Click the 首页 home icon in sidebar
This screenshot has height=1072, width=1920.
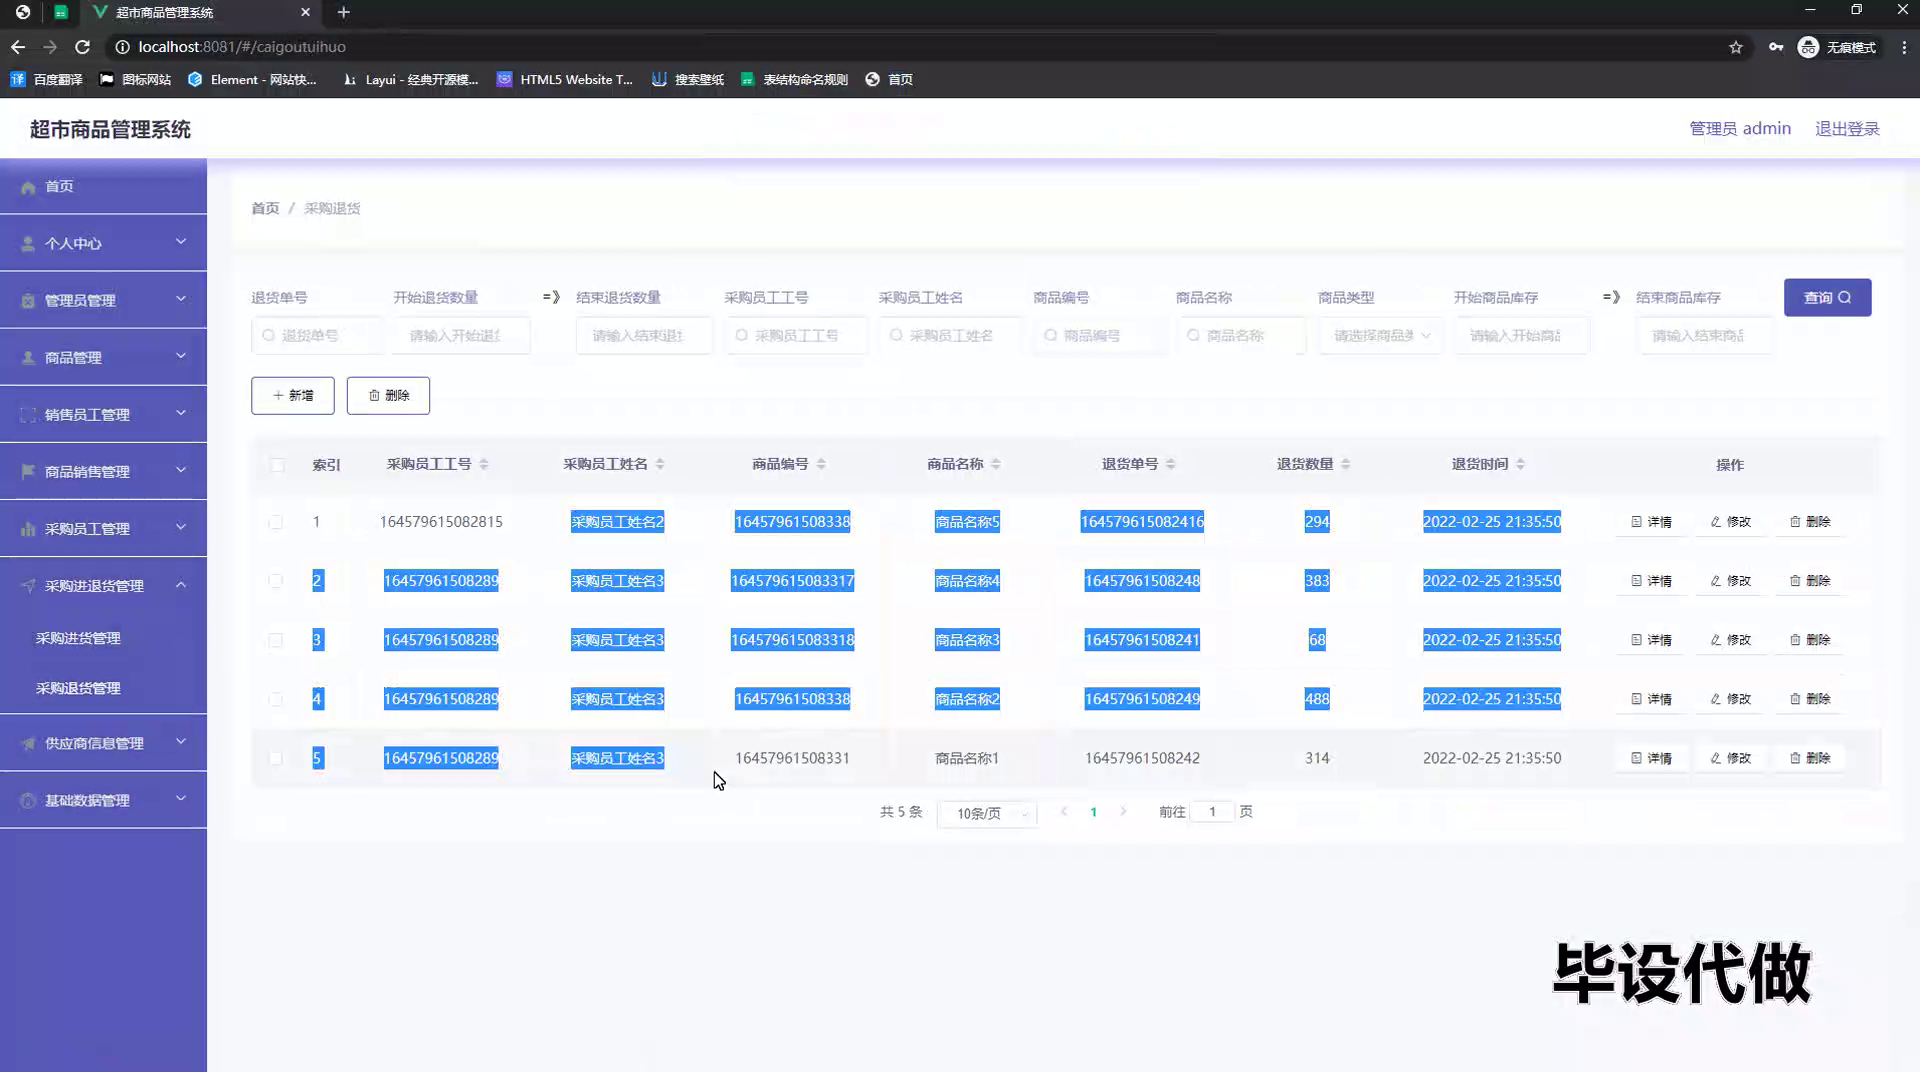(x=28, y=187)
